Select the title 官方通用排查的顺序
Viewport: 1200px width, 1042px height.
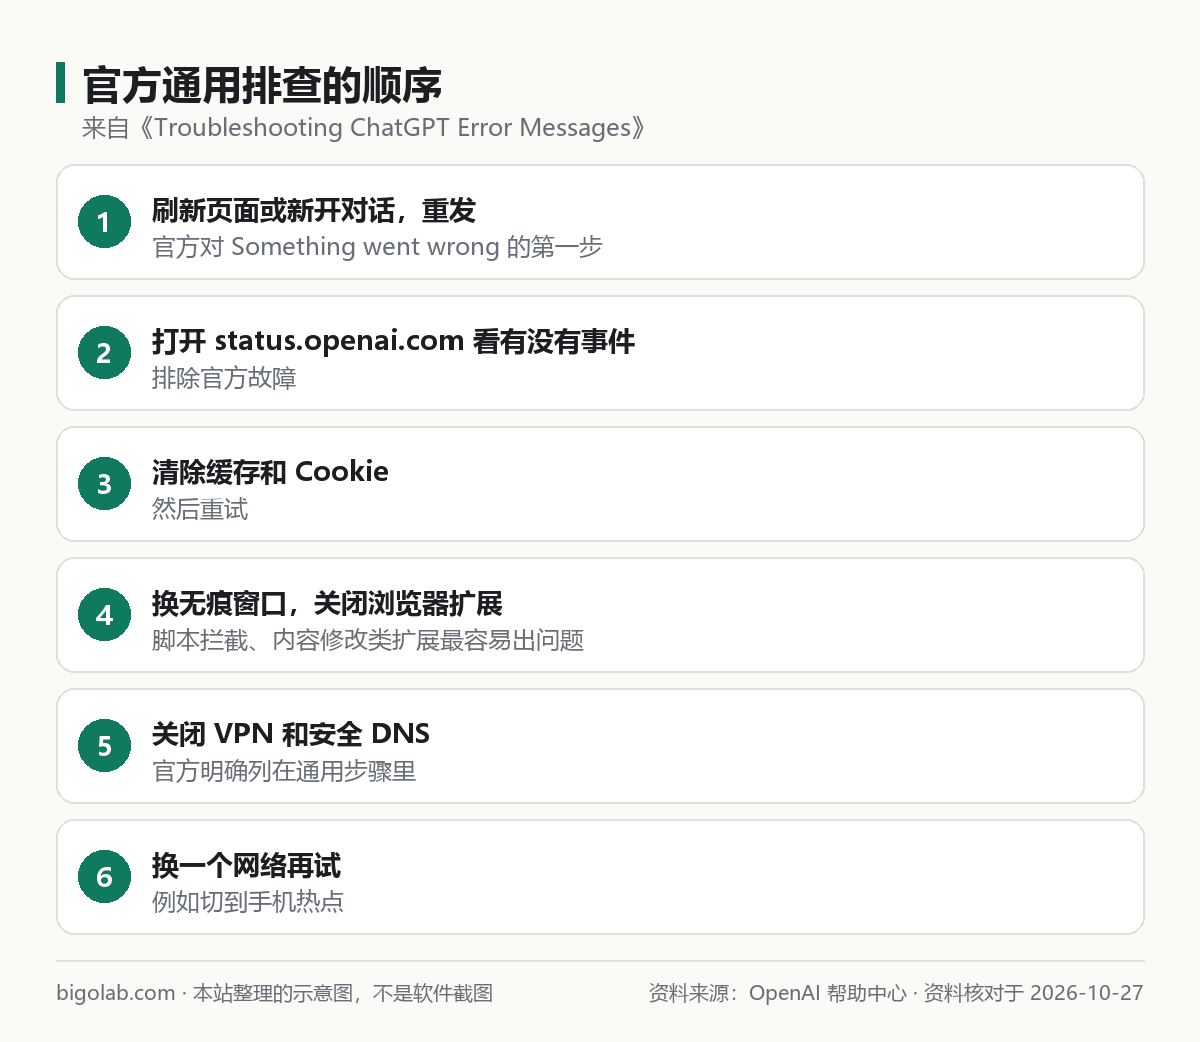[x=262, y=85]
